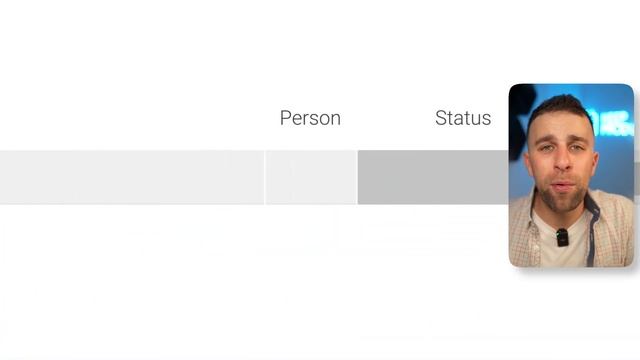Select the presenter's face in video overlay

pyautogui.click(x=562, y=157)
